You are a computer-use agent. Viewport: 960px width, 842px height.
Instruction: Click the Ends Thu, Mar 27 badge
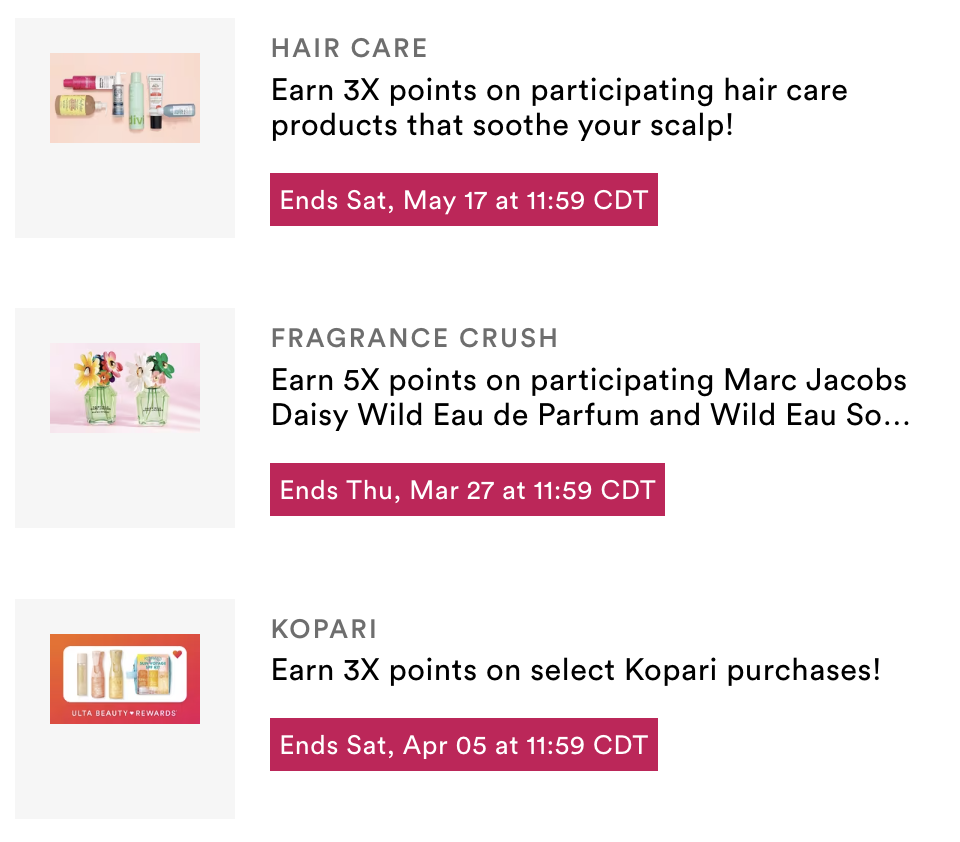point(467,489)
